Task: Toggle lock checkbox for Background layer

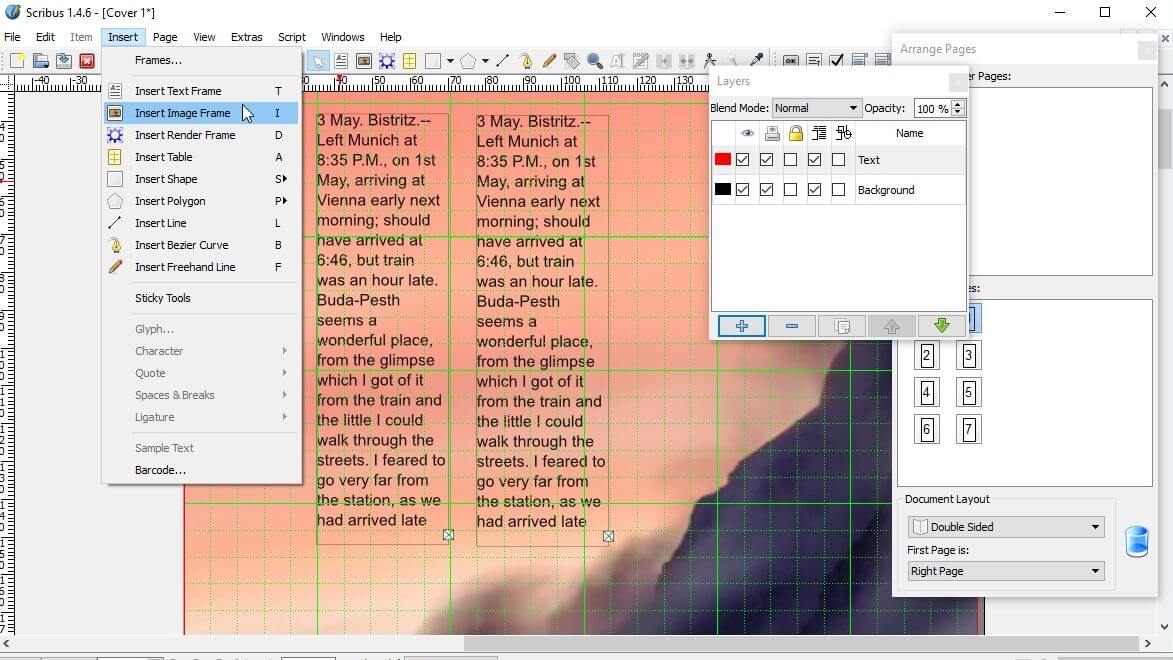Action: click(x=790, y=189)
